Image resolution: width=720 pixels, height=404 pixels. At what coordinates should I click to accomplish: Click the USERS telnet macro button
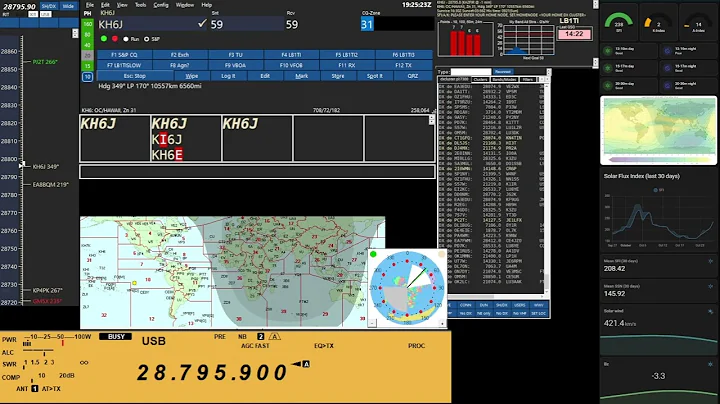[x=520, y=305]
